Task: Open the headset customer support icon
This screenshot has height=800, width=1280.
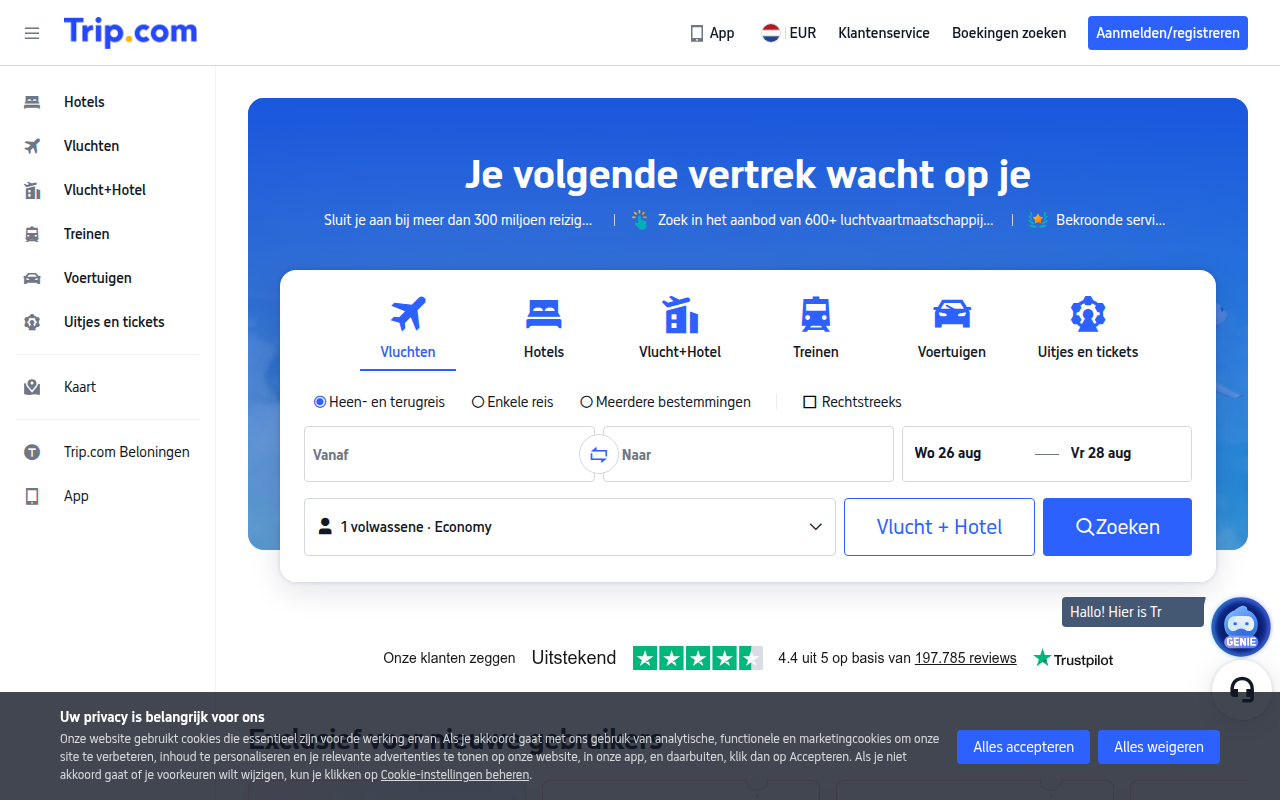Action: pos(1241,689)
